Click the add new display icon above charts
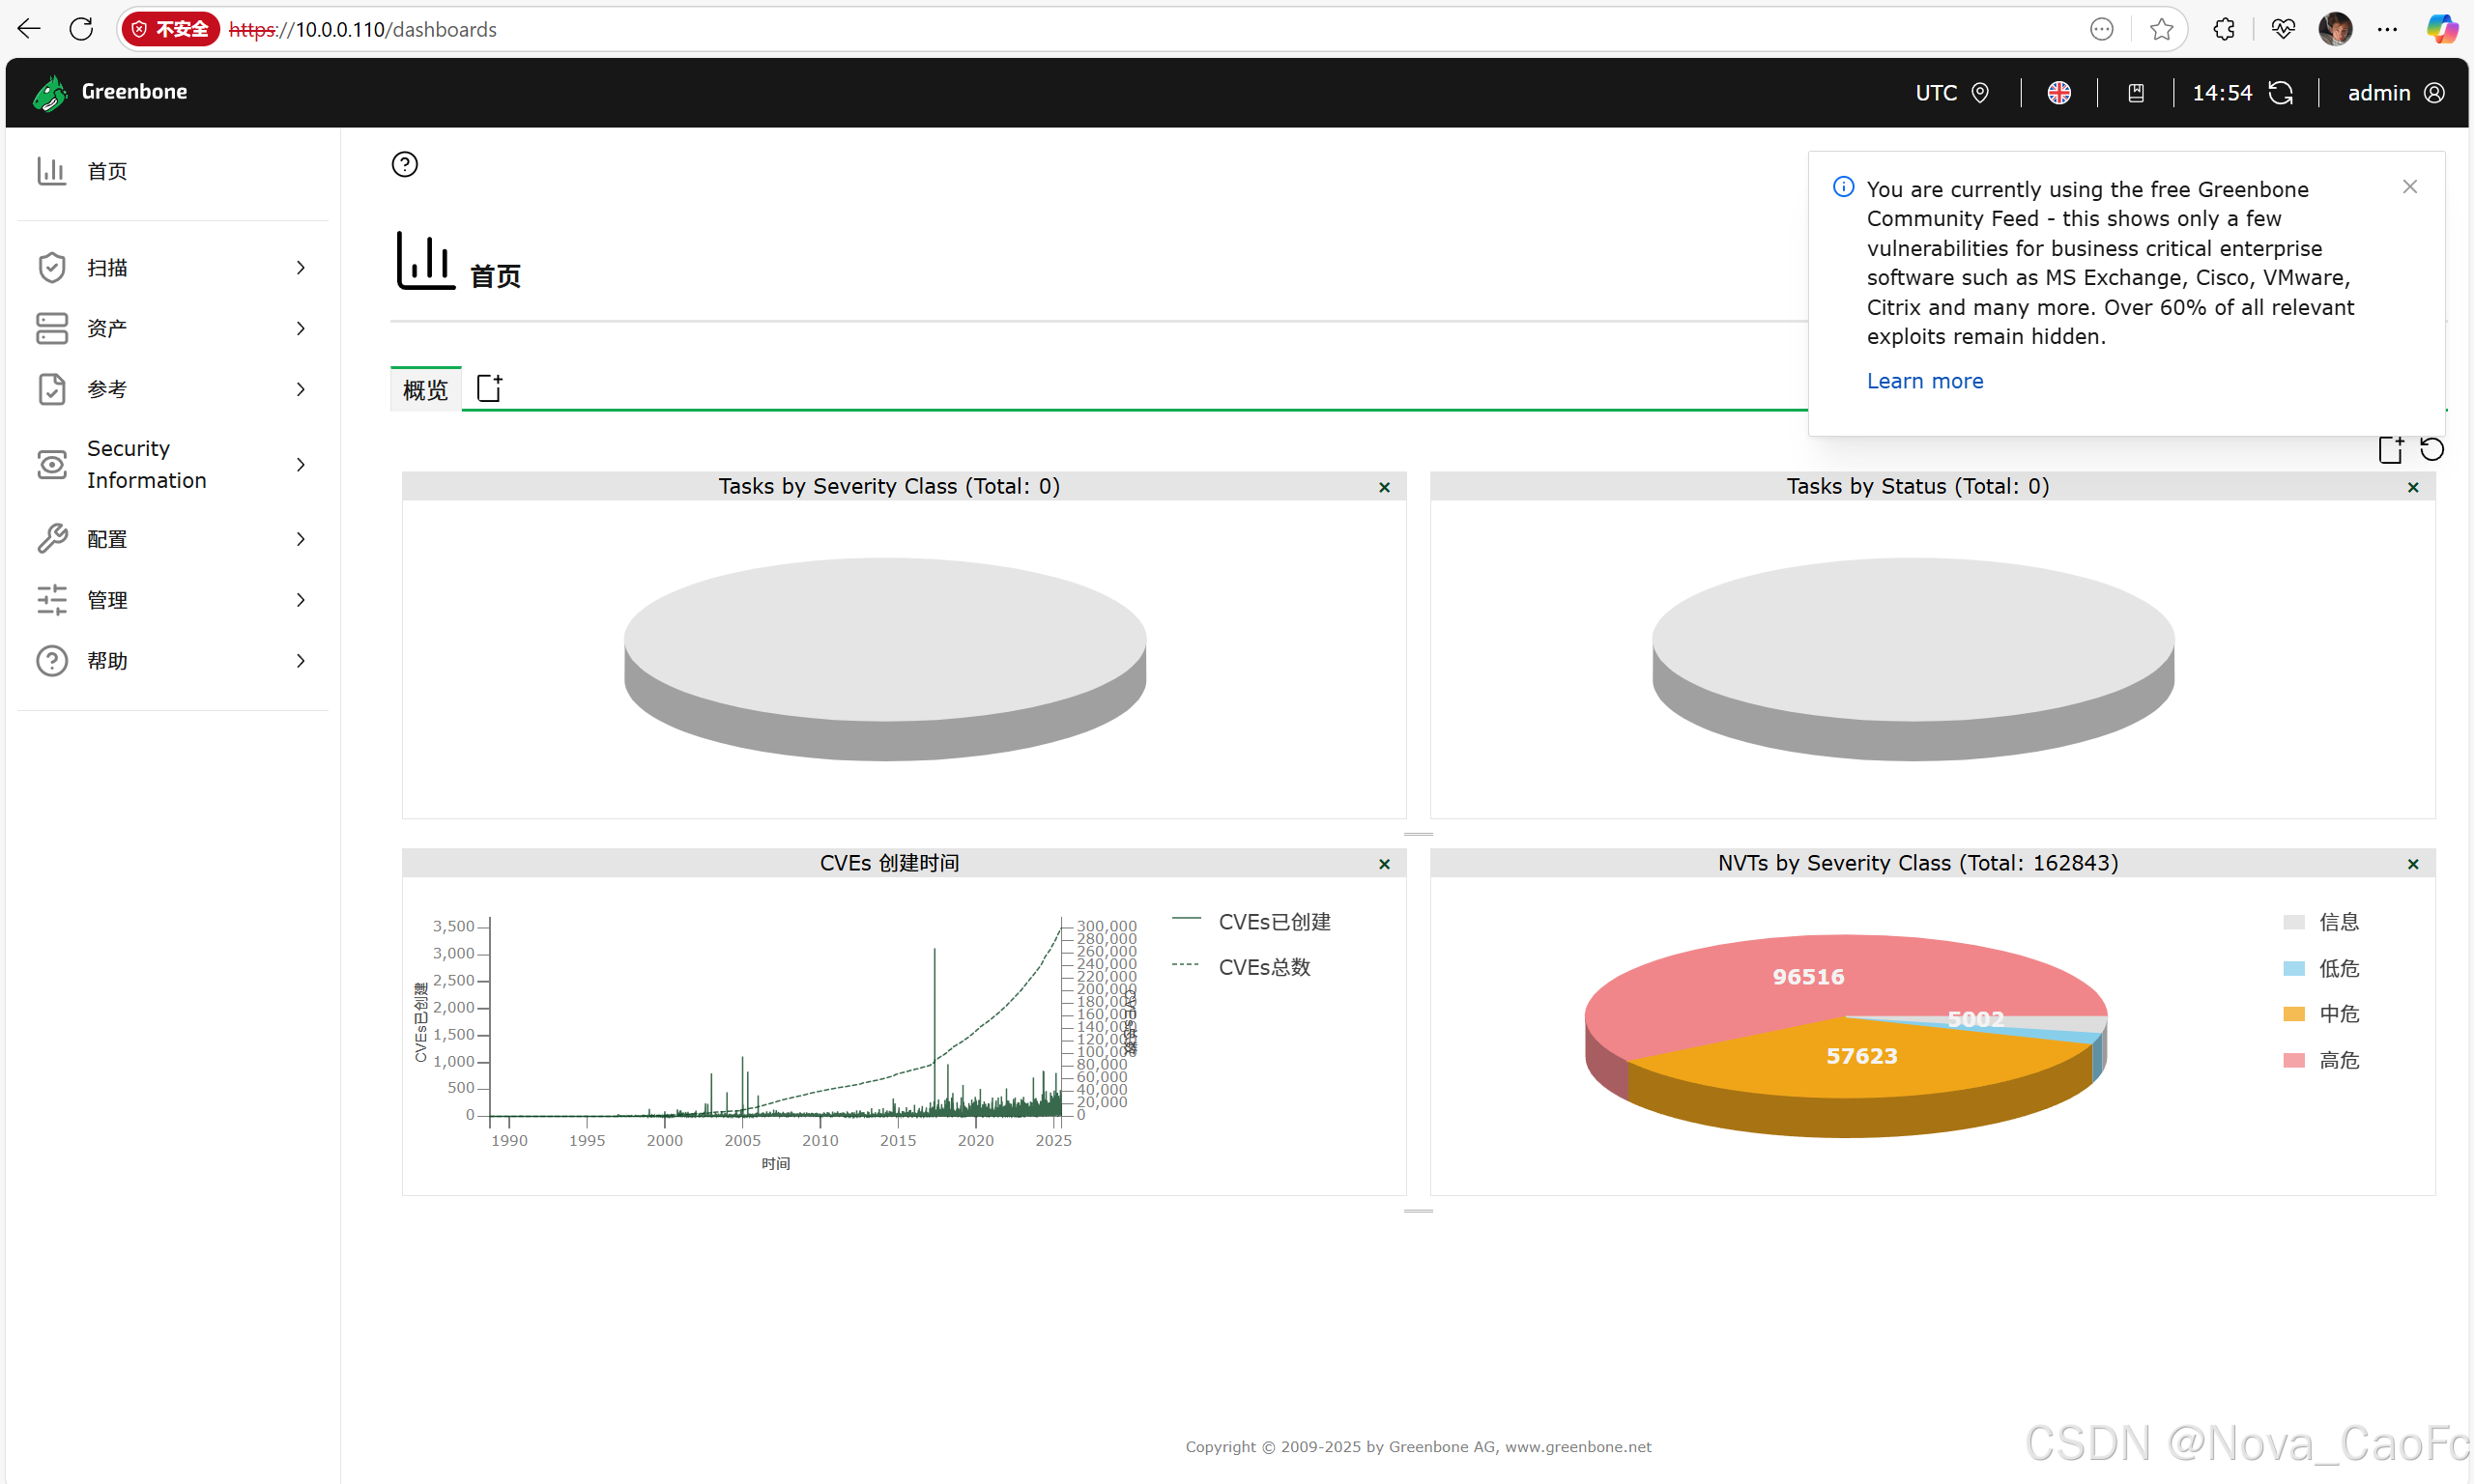This screenshot has width=2474, height=1484. 2390,450
